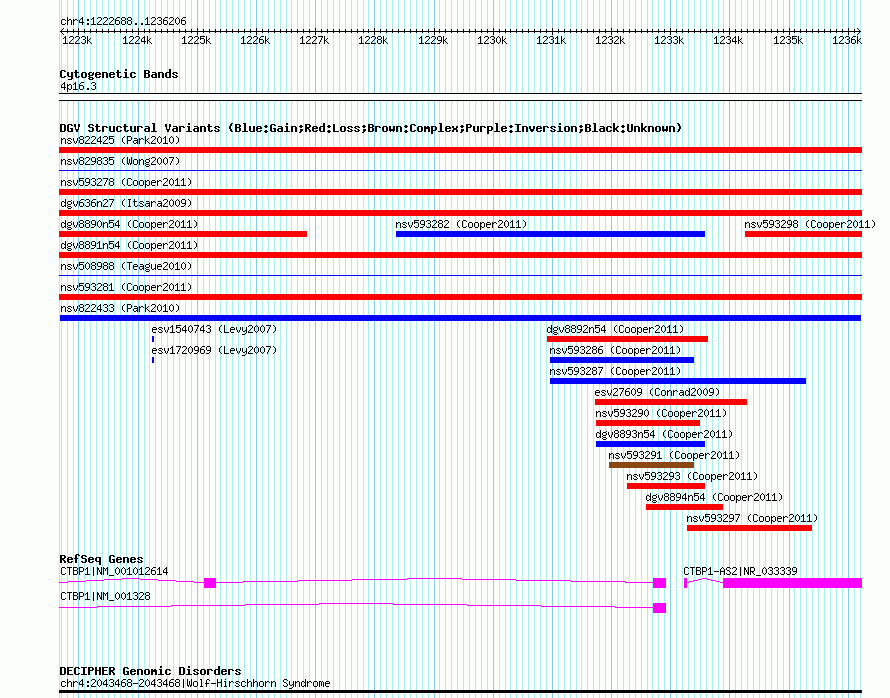890x698 pixels.
Task: Click the esv27609 (Conrad2009) label
Action: coord(657,392)
